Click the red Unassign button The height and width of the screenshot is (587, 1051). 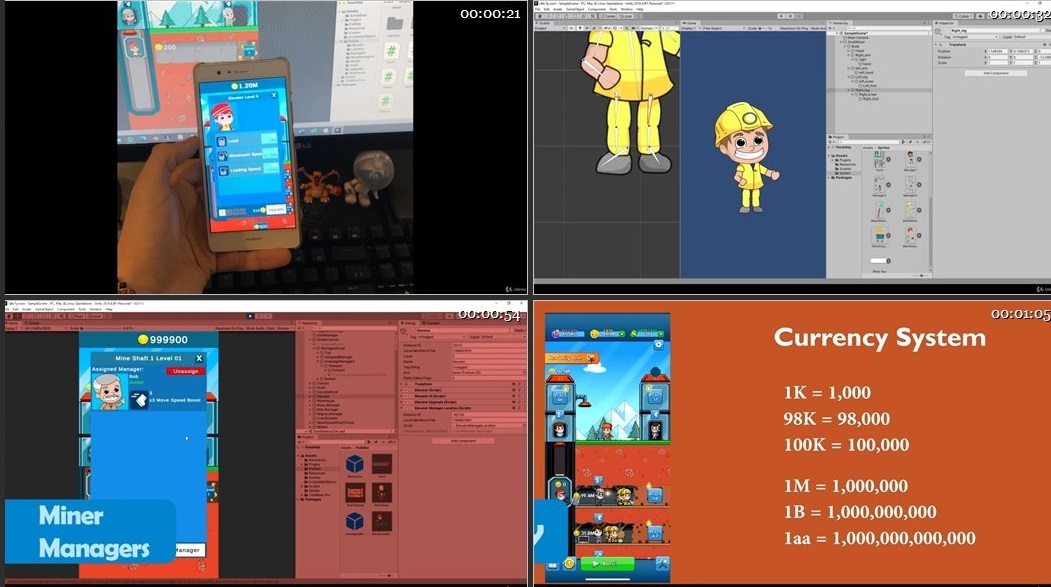[186, 371]
